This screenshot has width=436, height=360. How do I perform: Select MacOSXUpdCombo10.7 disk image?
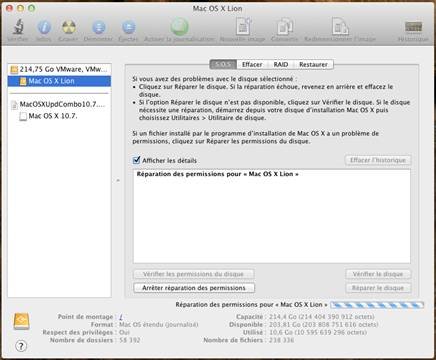[x=58, y=104]
